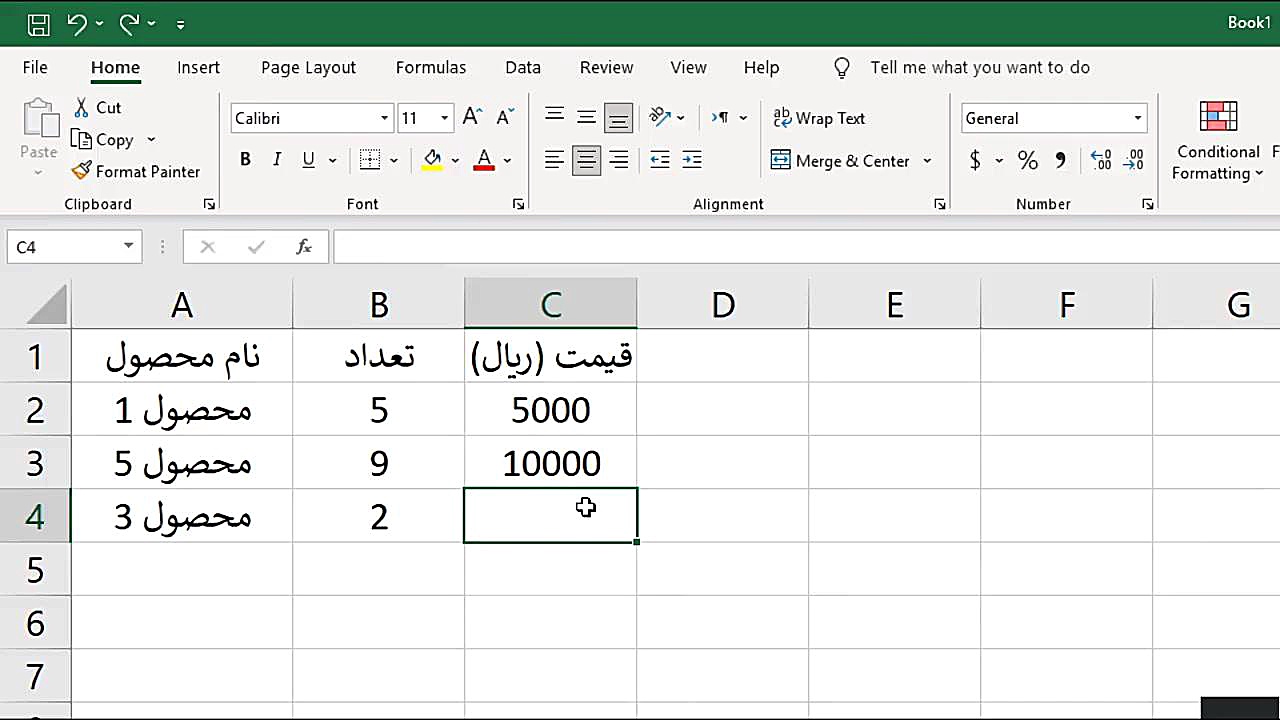The width and height of the screenshot is (1280, 720).
Task: Center cell text horizontally
Action: click(x=586, y=160)
